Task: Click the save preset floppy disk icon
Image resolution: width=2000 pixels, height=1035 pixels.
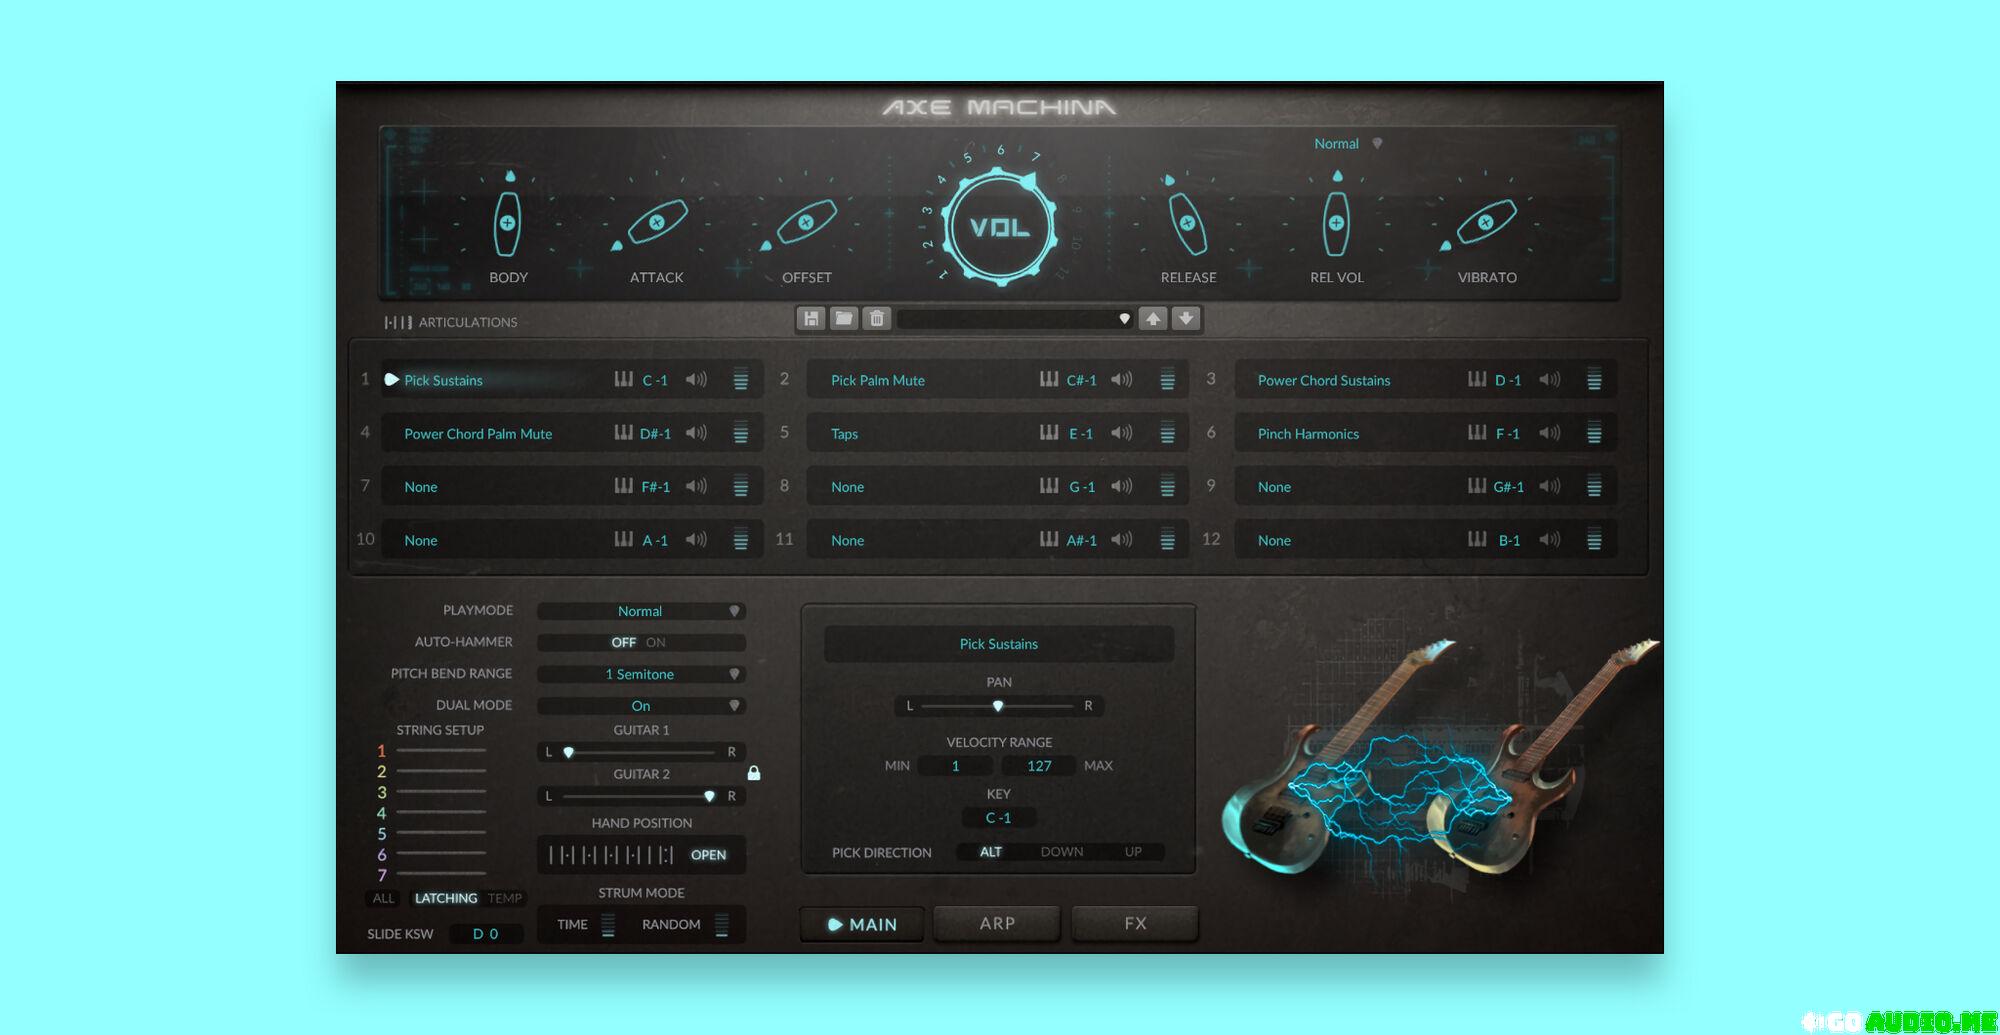Action: coord(811,318)
